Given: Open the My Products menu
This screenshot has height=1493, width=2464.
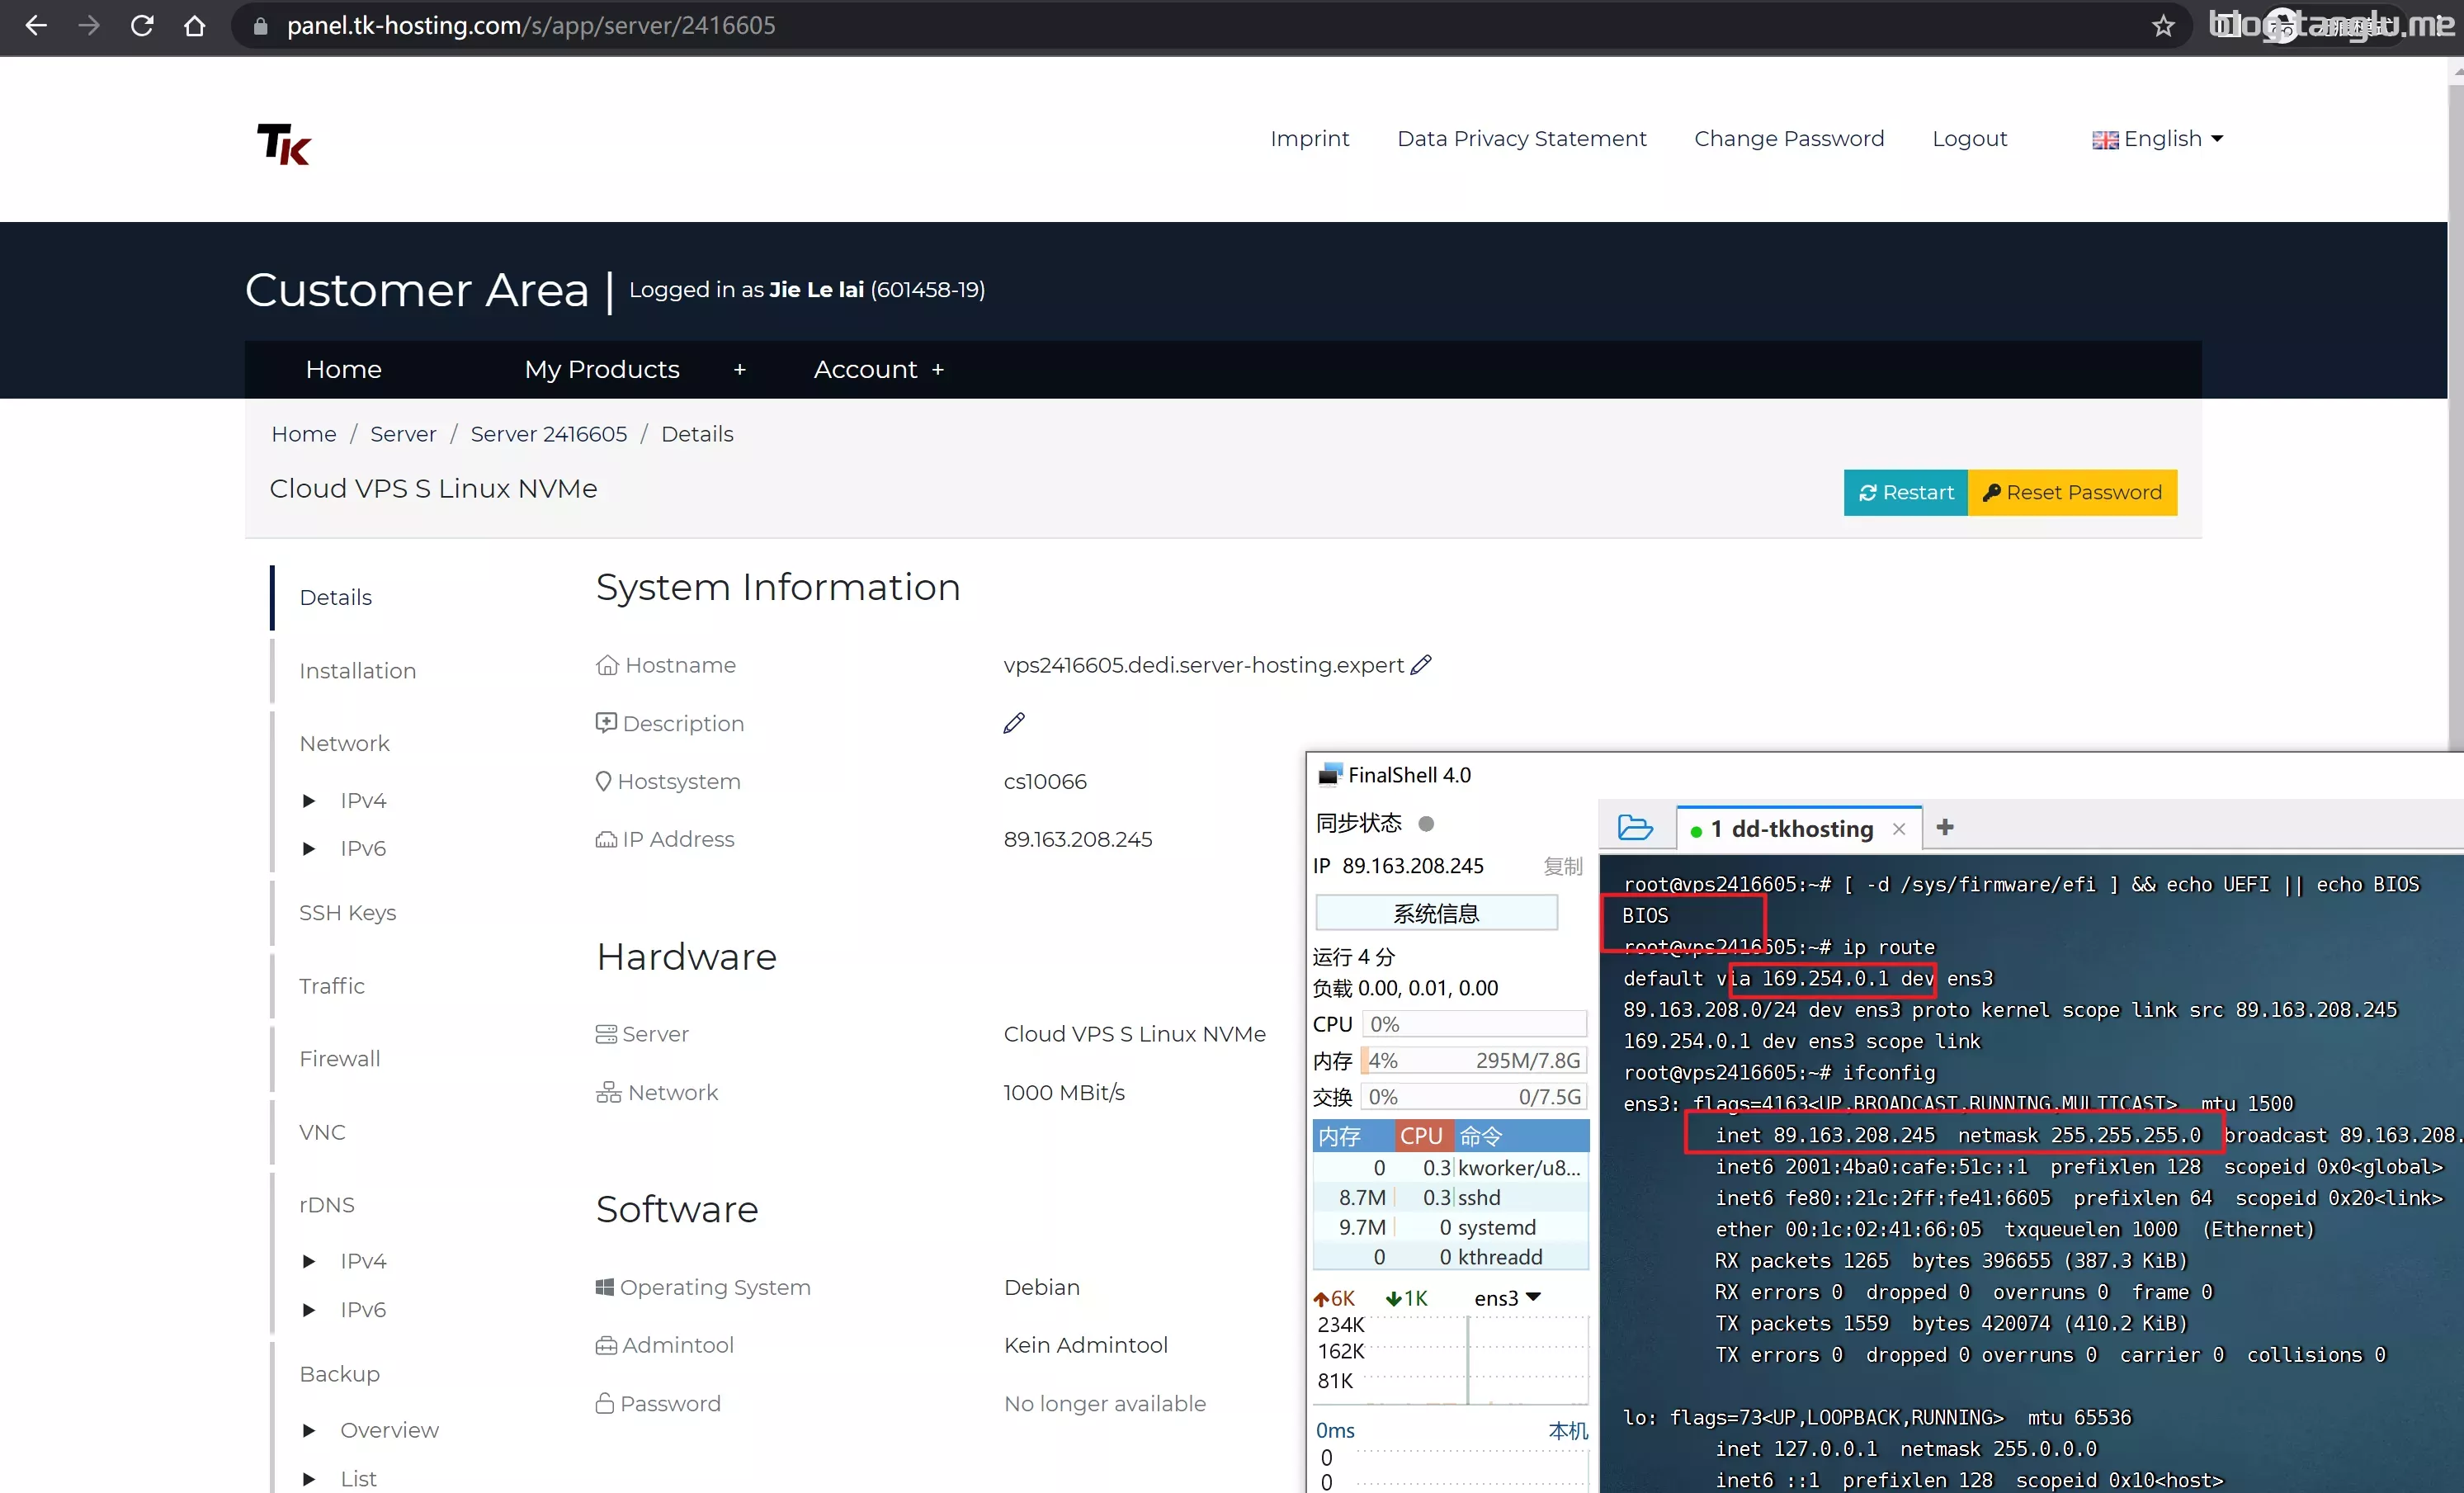Looking at the screenshot, I should 601,370.
